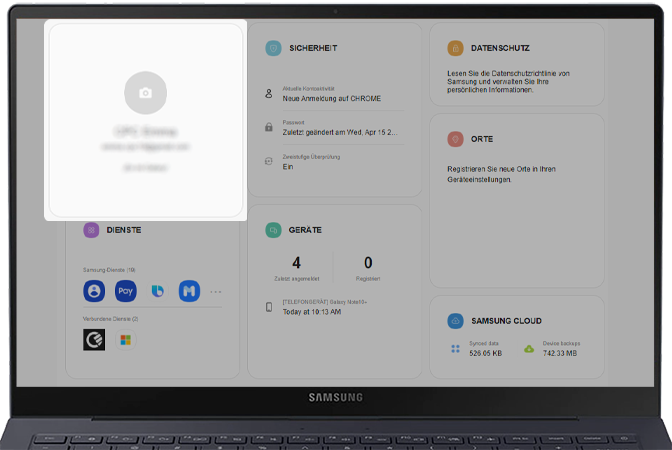672x450 pixels.
Task: Open the Samsung Account service icon
Action: 94,291
